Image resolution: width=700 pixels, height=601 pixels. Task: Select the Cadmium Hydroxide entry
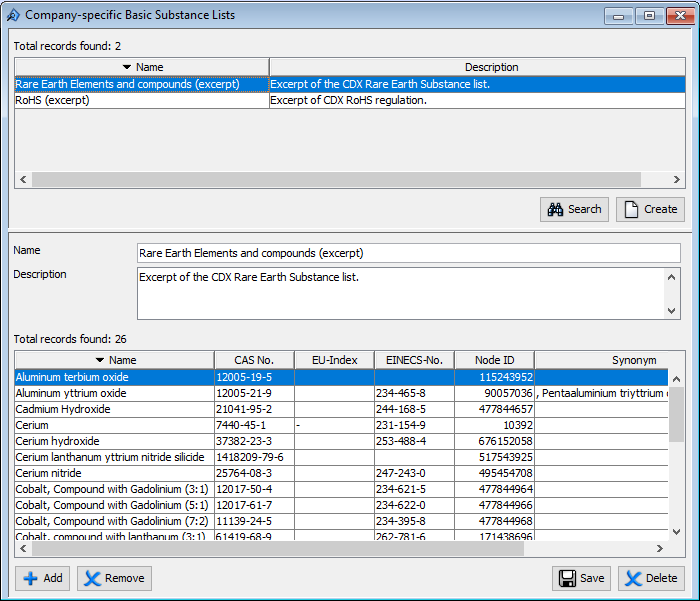114,409
